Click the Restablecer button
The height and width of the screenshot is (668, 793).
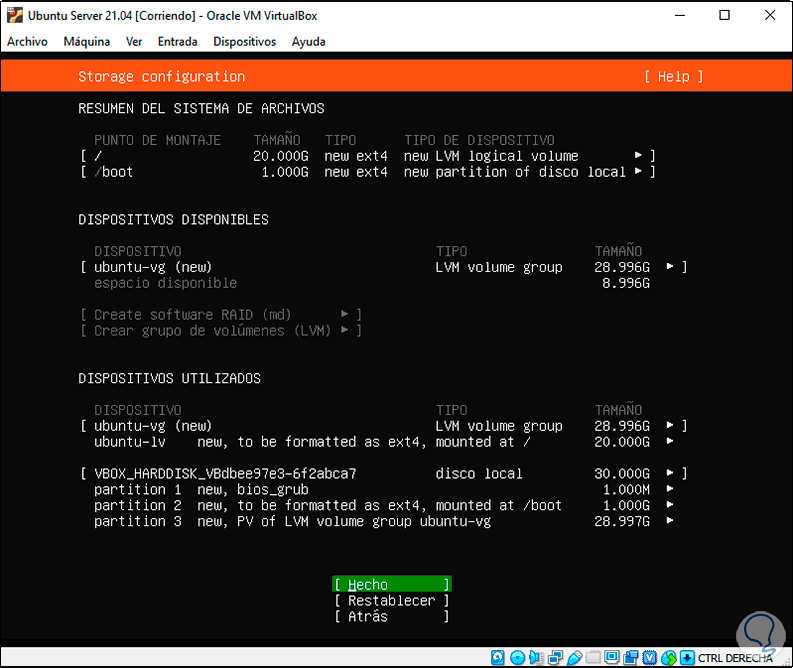pyautogui.click(x=391, y=601)
